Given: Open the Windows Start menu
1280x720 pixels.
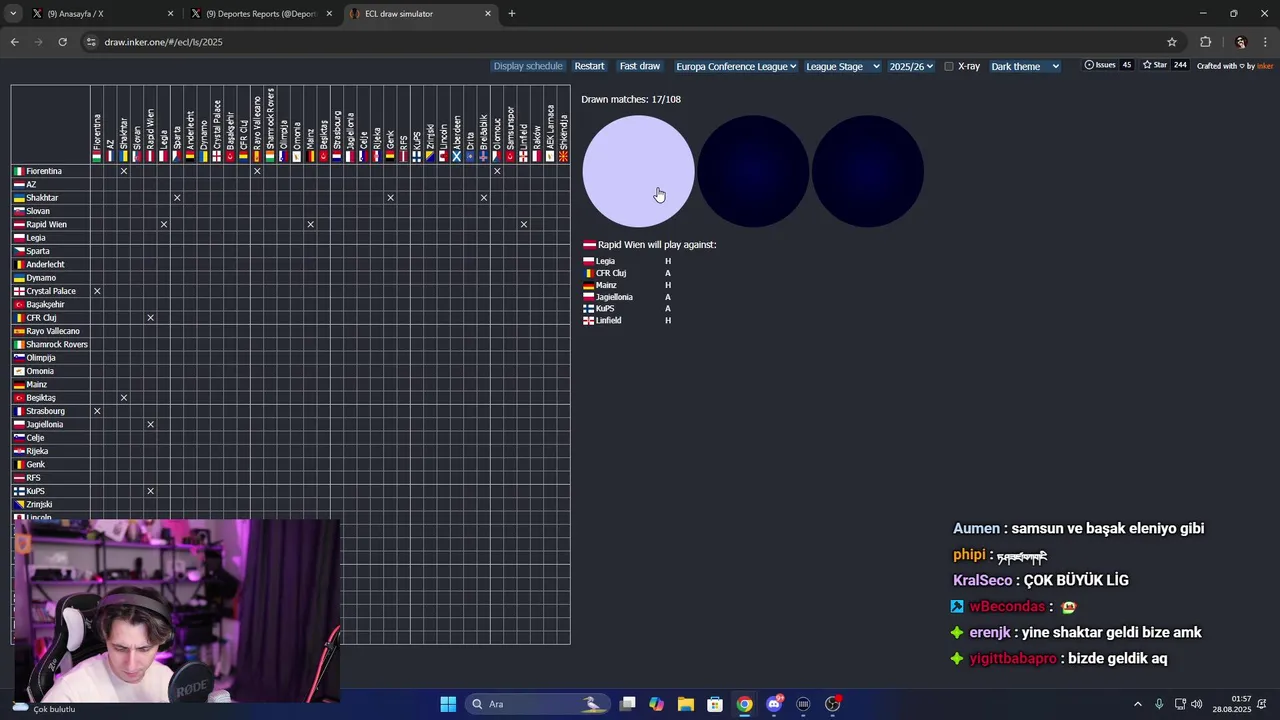Looking at the screenshot, I should tap(448, 704).
